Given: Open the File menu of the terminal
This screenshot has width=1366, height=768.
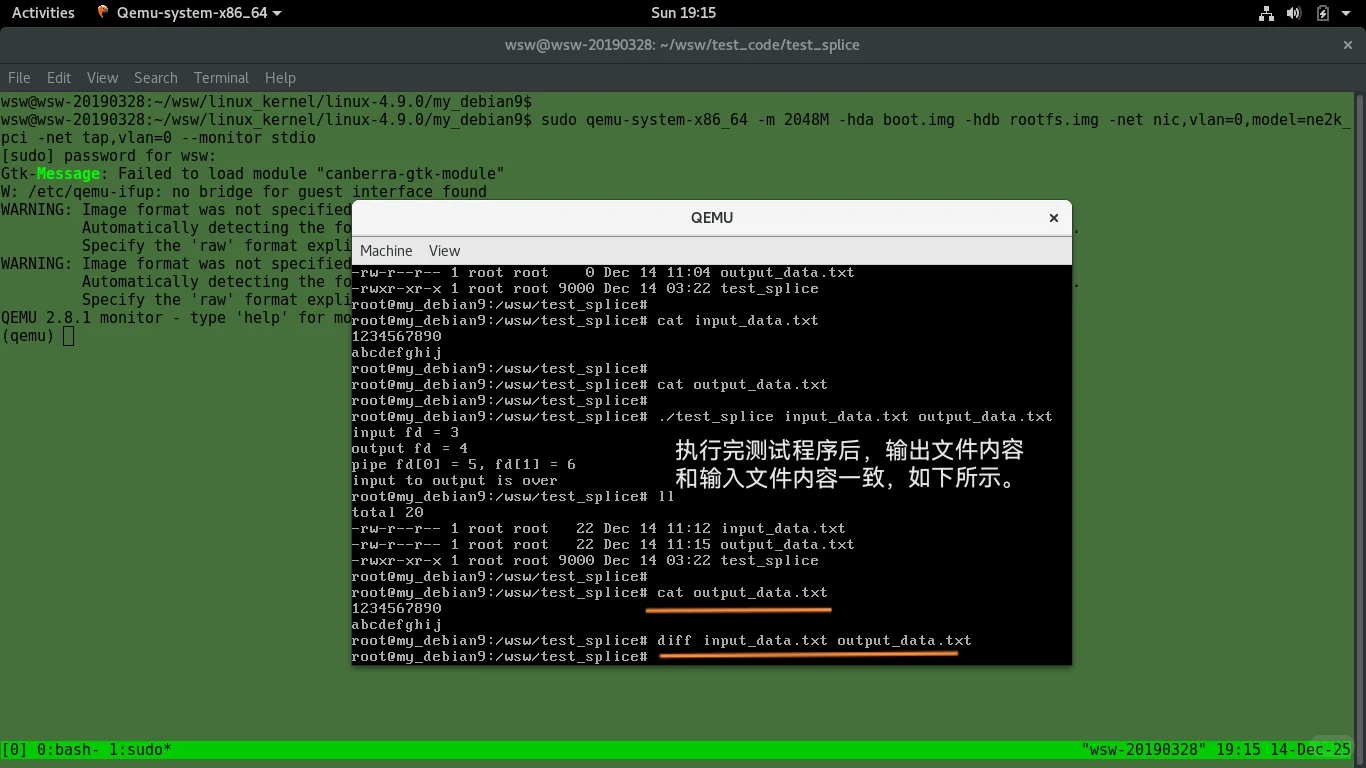Looking at the screenshot, I should click(18, 78).
